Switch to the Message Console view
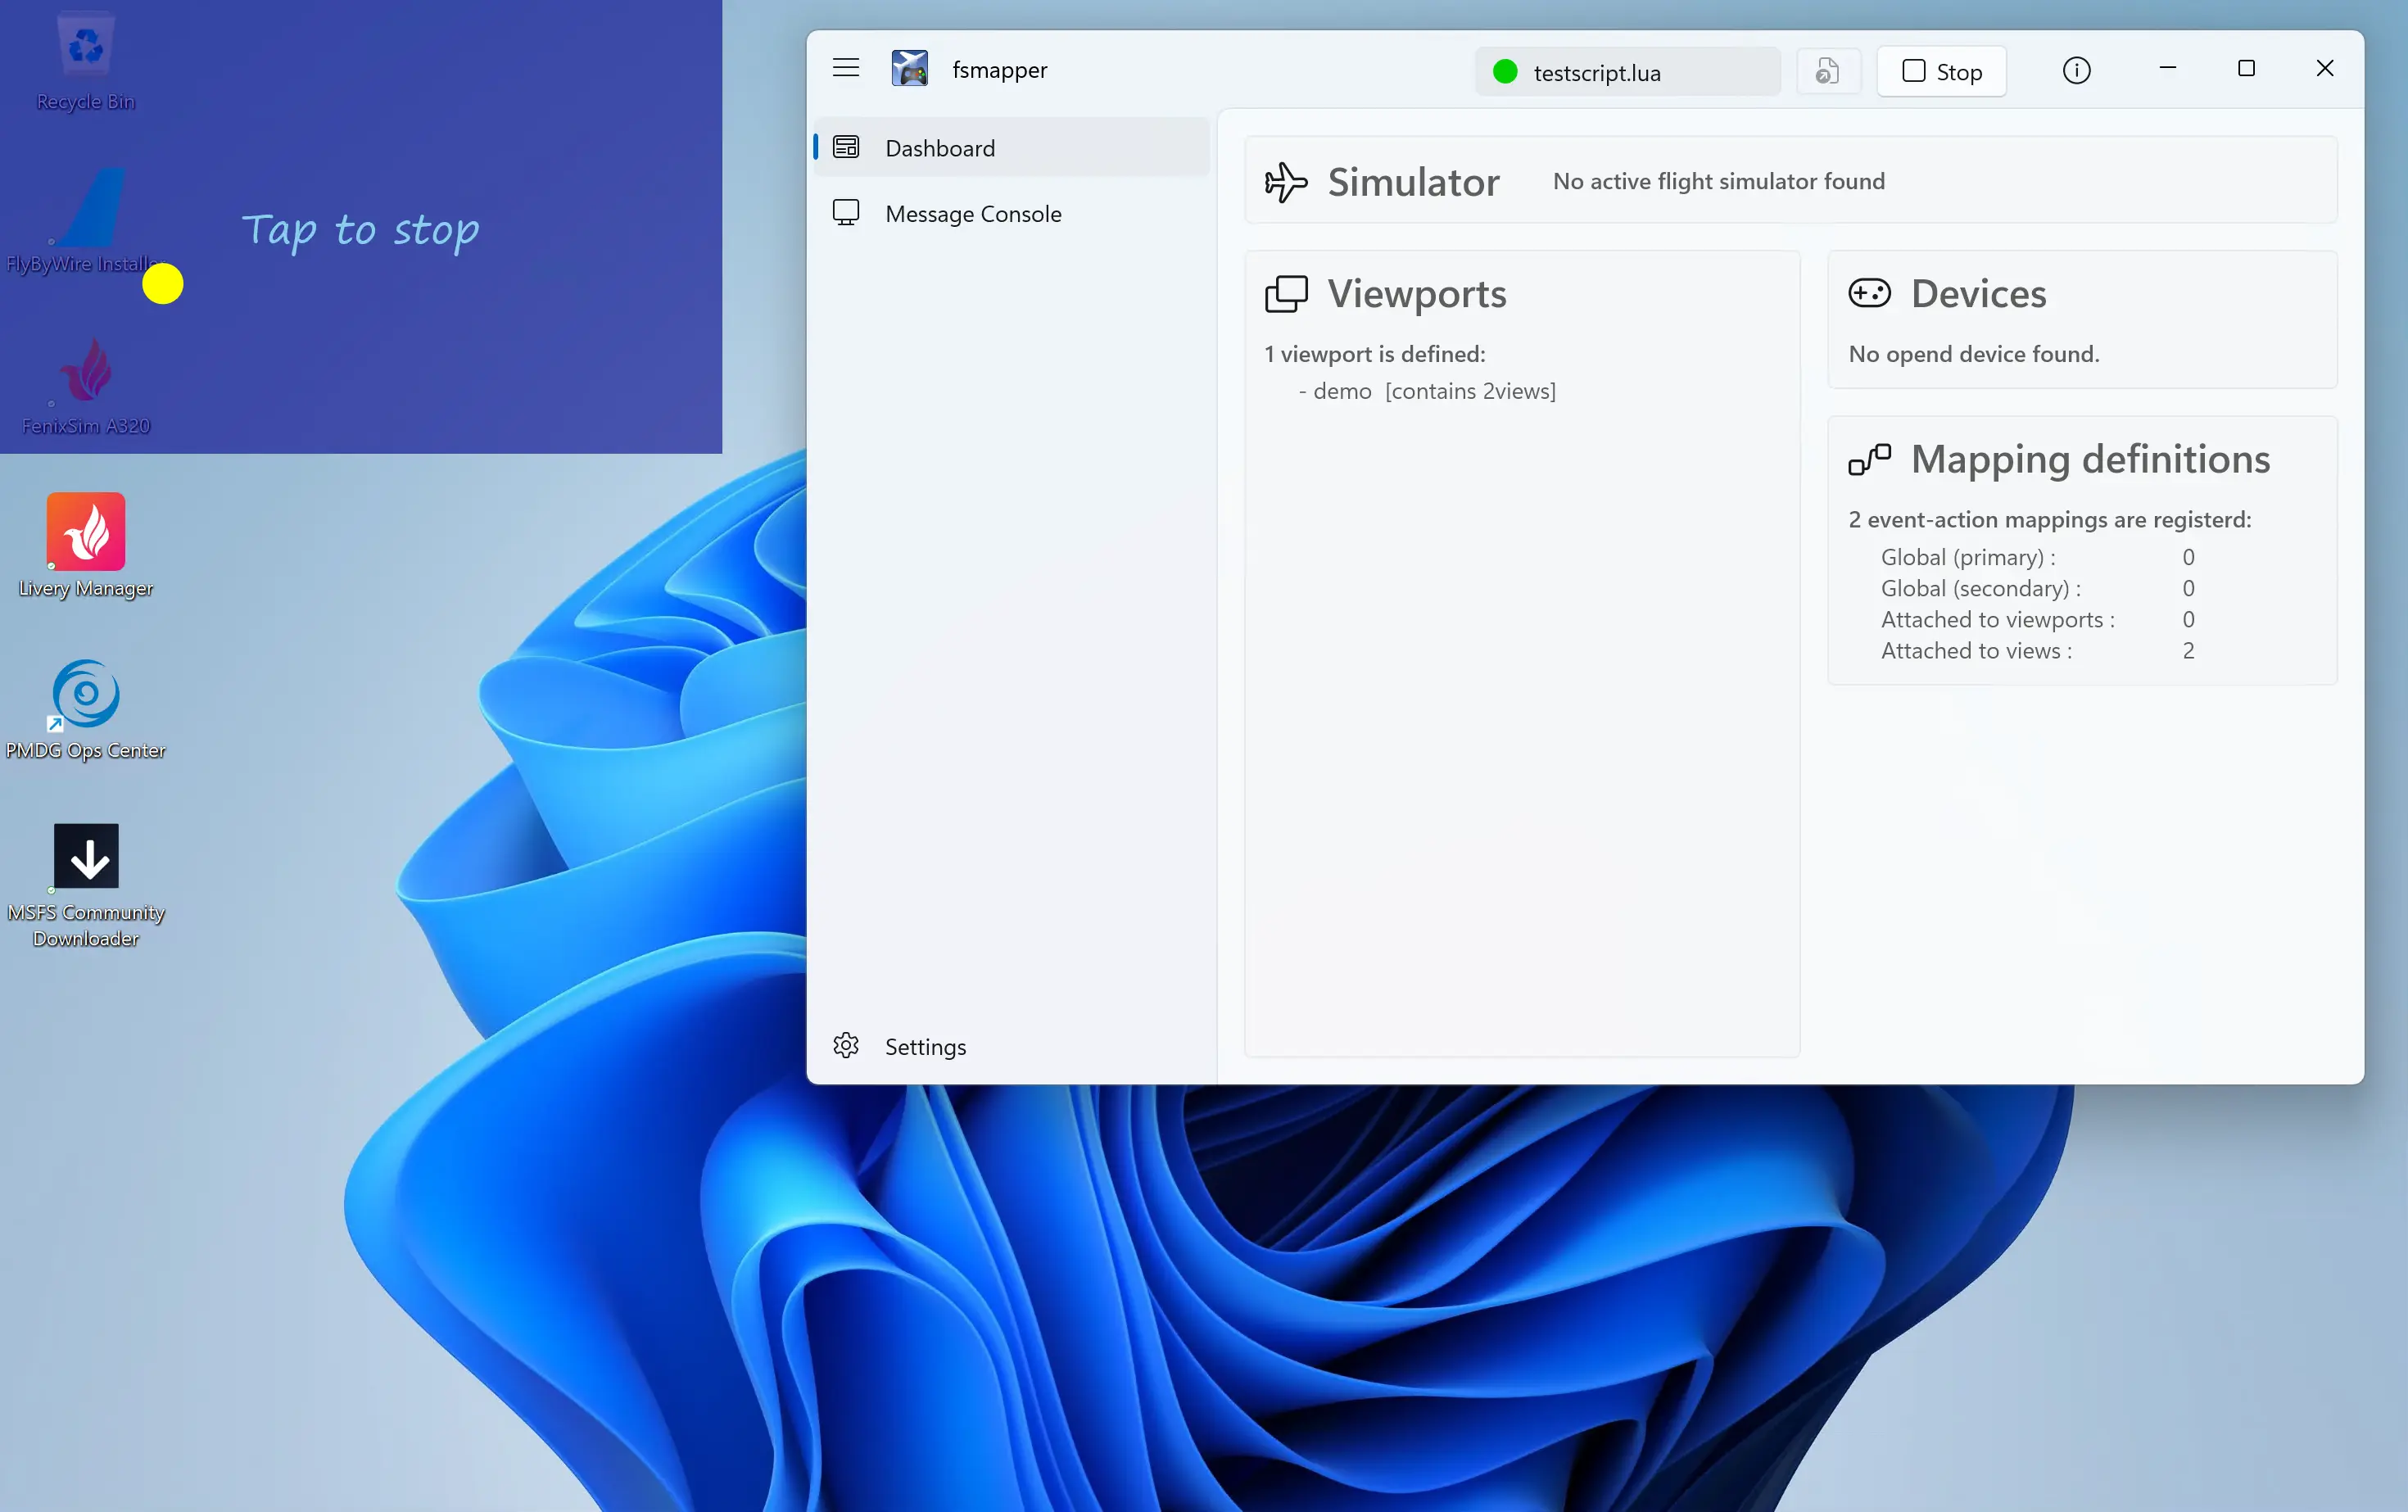 click(973, 213)
